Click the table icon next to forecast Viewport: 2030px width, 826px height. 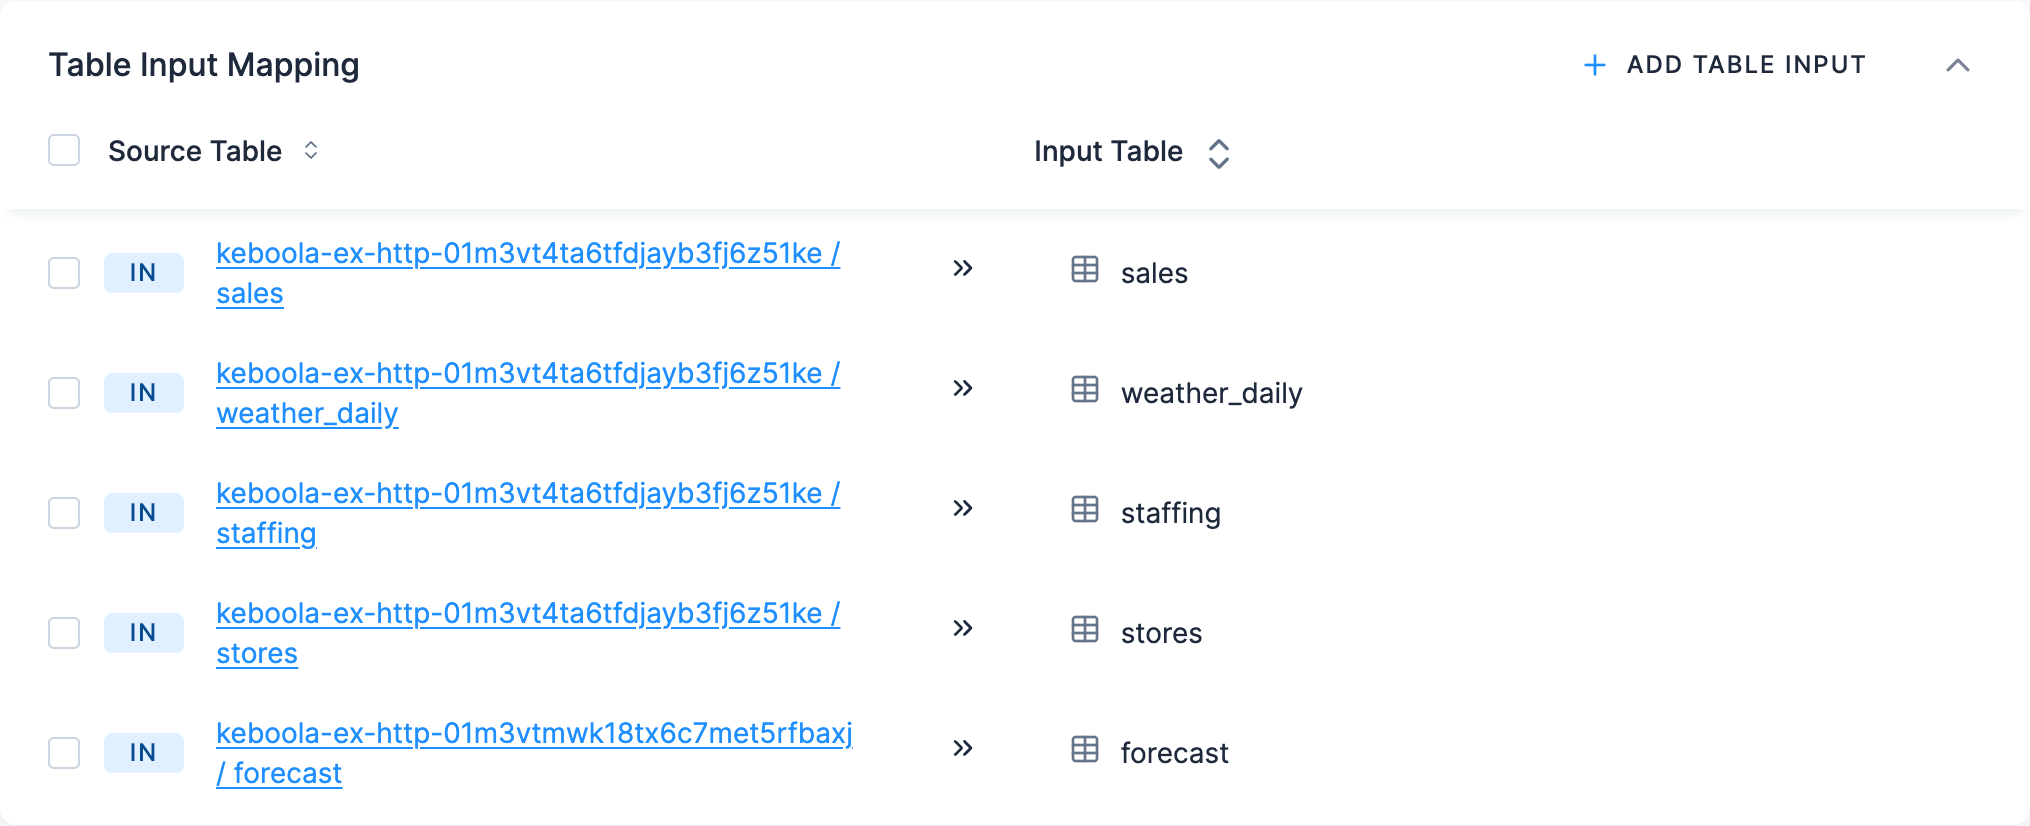click(1085, 749)
